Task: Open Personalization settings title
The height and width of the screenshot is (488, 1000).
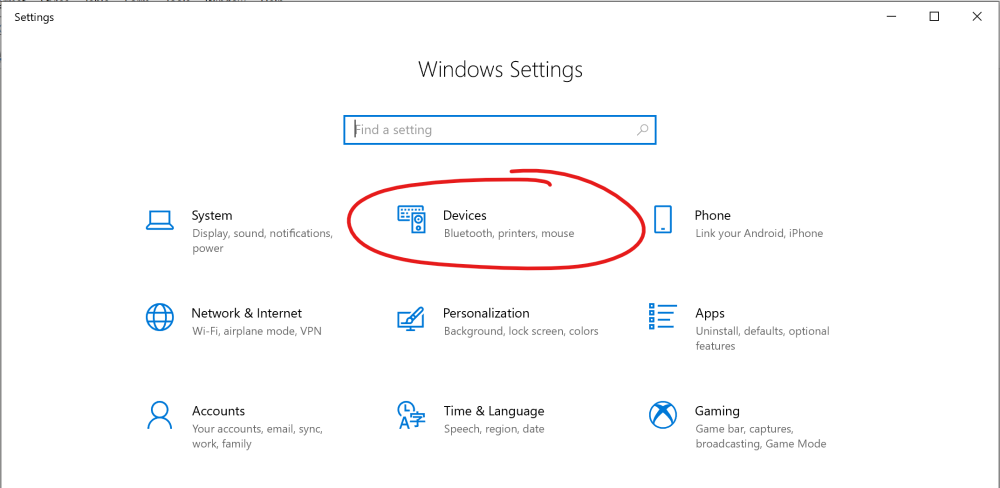Action: [486, 313]
